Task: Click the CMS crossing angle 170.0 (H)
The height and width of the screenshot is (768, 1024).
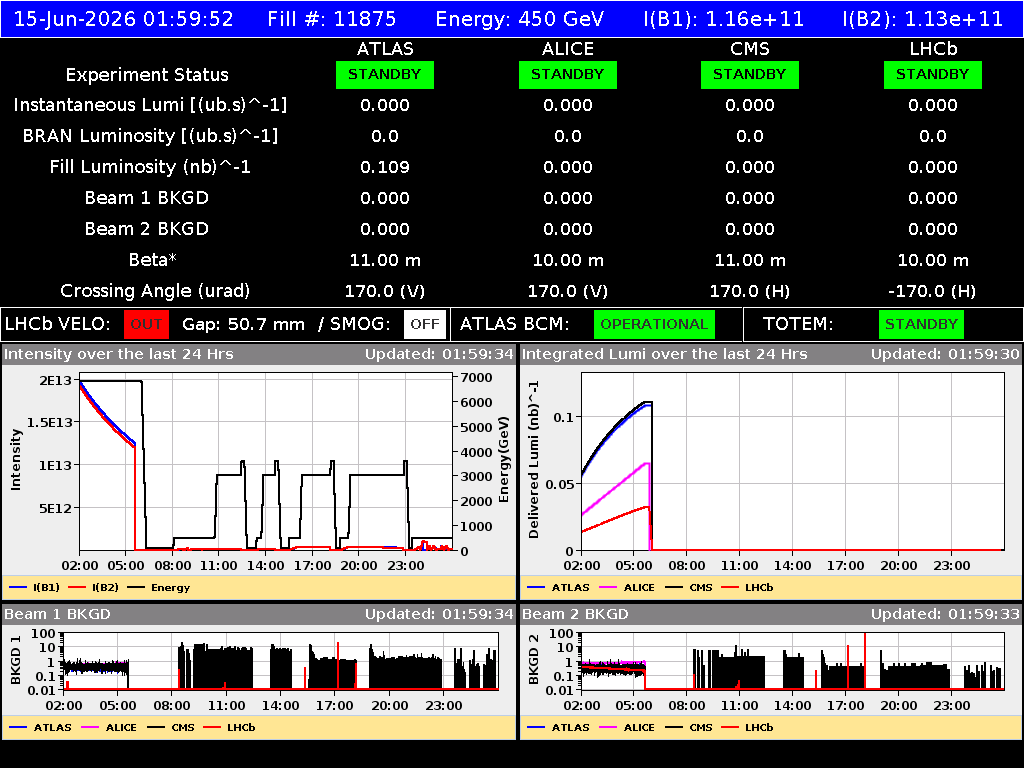Action: click(x=750, y=291)
